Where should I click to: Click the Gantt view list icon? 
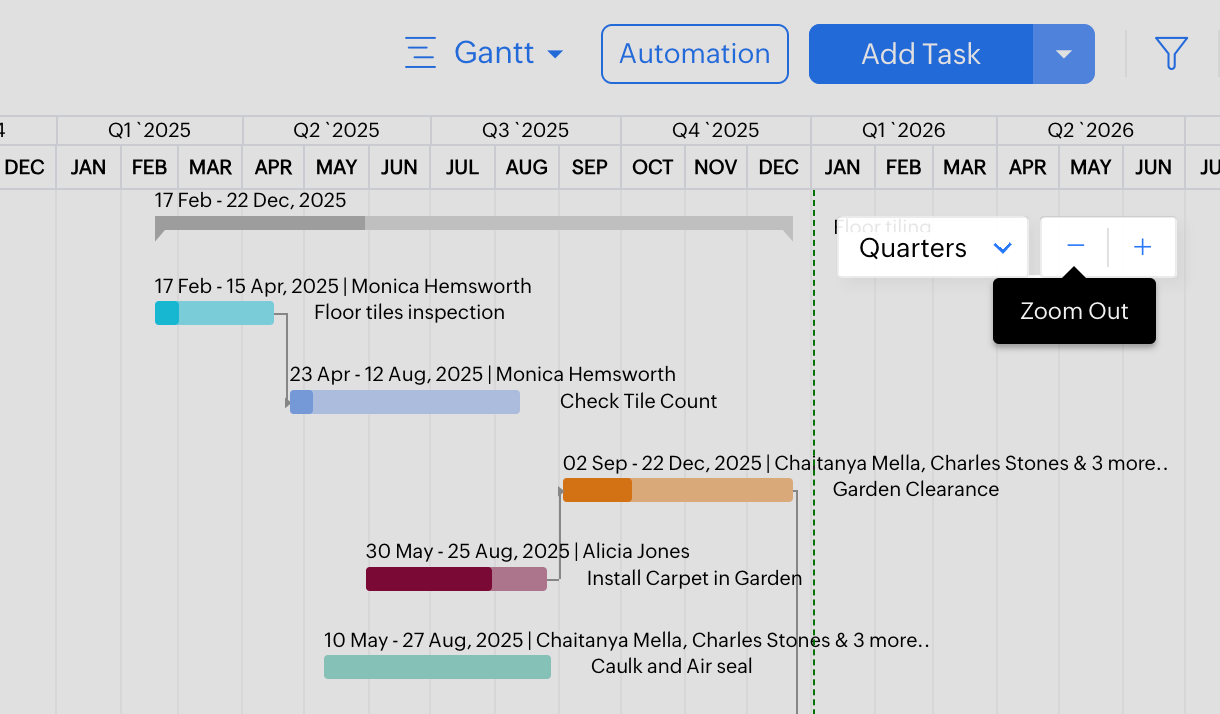point(420,53)
